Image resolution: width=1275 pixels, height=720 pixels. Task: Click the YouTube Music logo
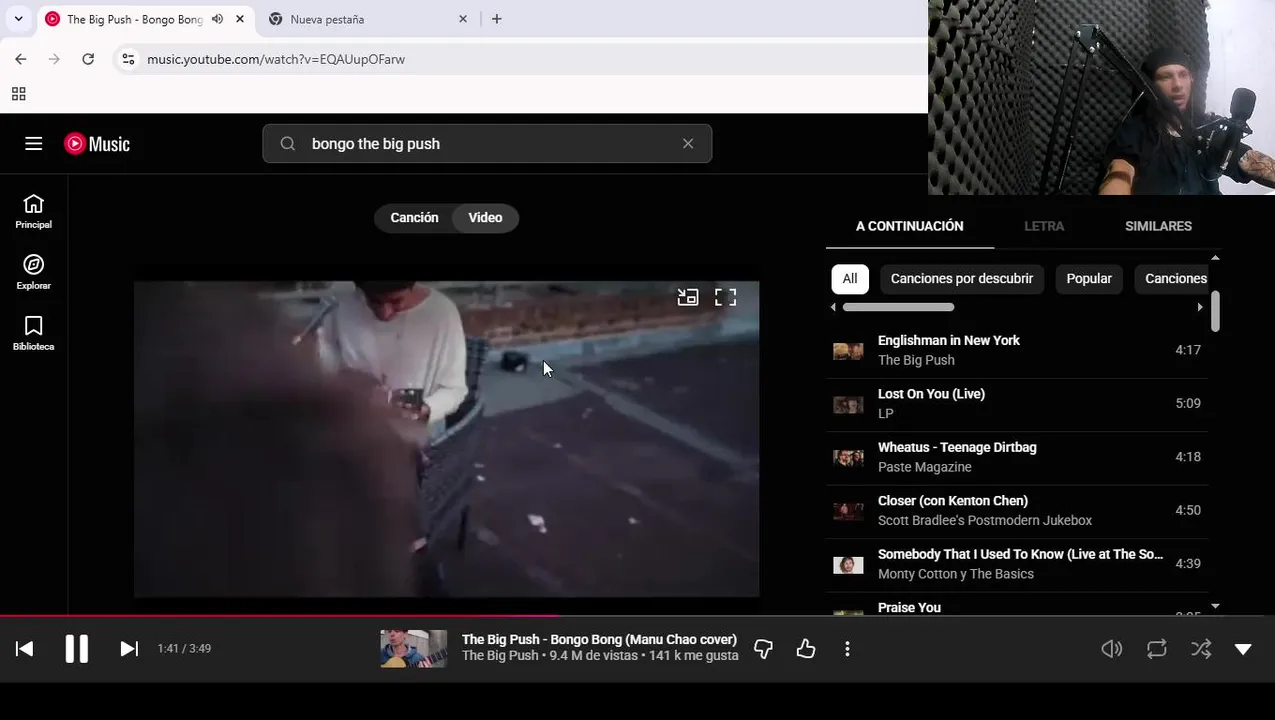point(97,144)
